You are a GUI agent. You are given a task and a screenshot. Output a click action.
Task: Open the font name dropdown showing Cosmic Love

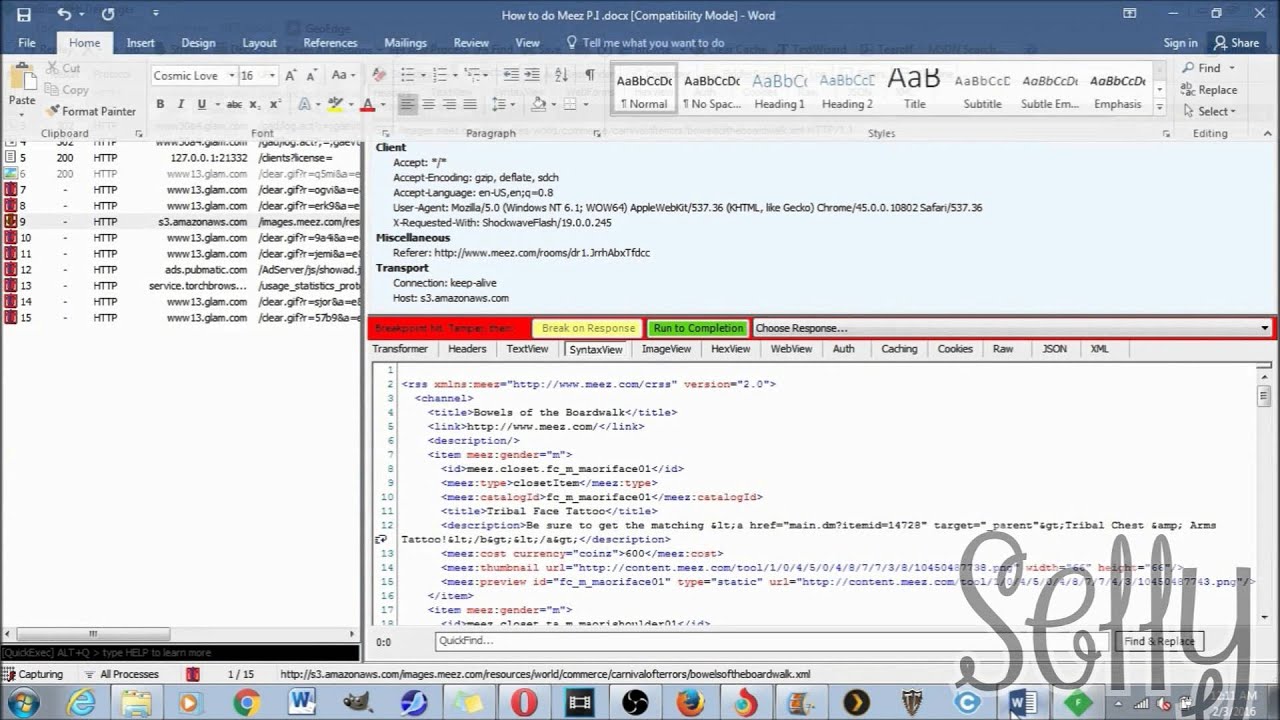point(231,75)
